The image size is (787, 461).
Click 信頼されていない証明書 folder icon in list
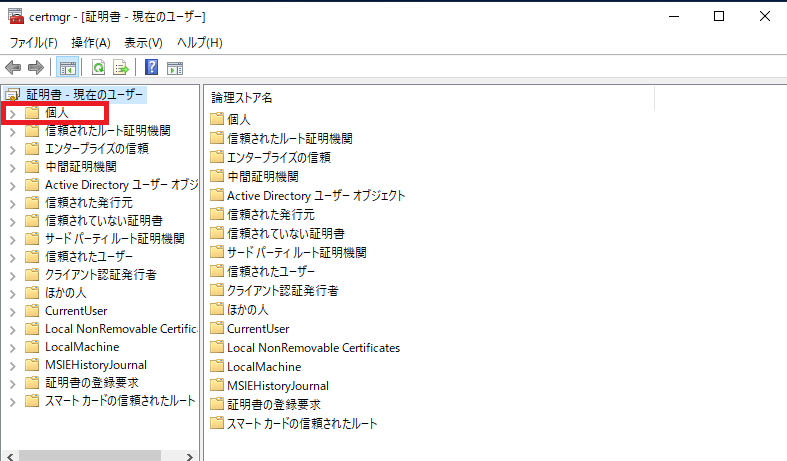217,234
